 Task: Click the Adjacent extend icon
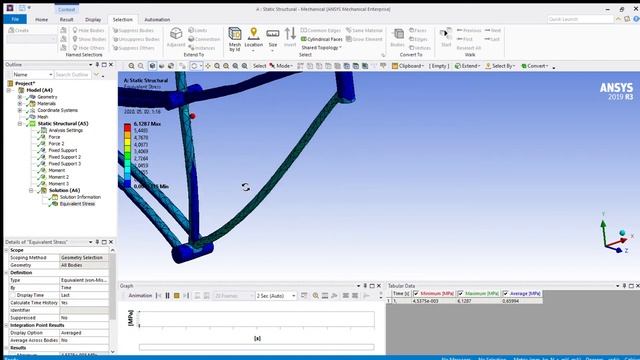tap(176, 38)
